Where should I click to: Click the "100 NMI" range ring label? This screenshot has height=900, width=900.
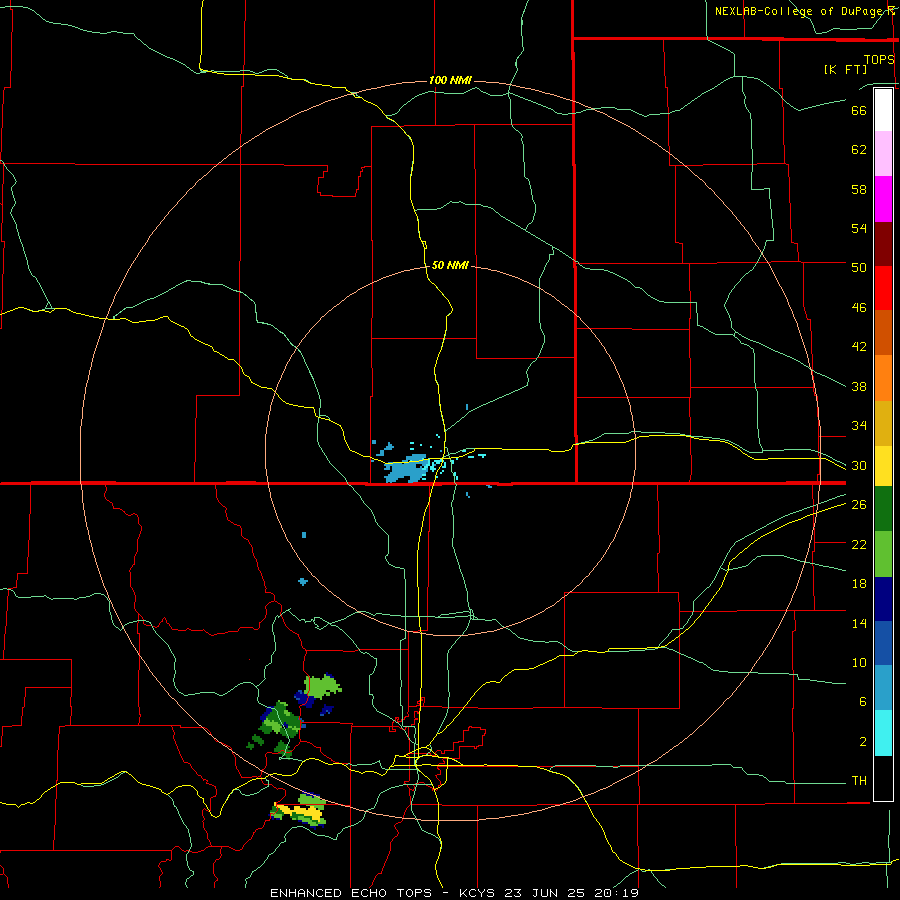[450, 80]
